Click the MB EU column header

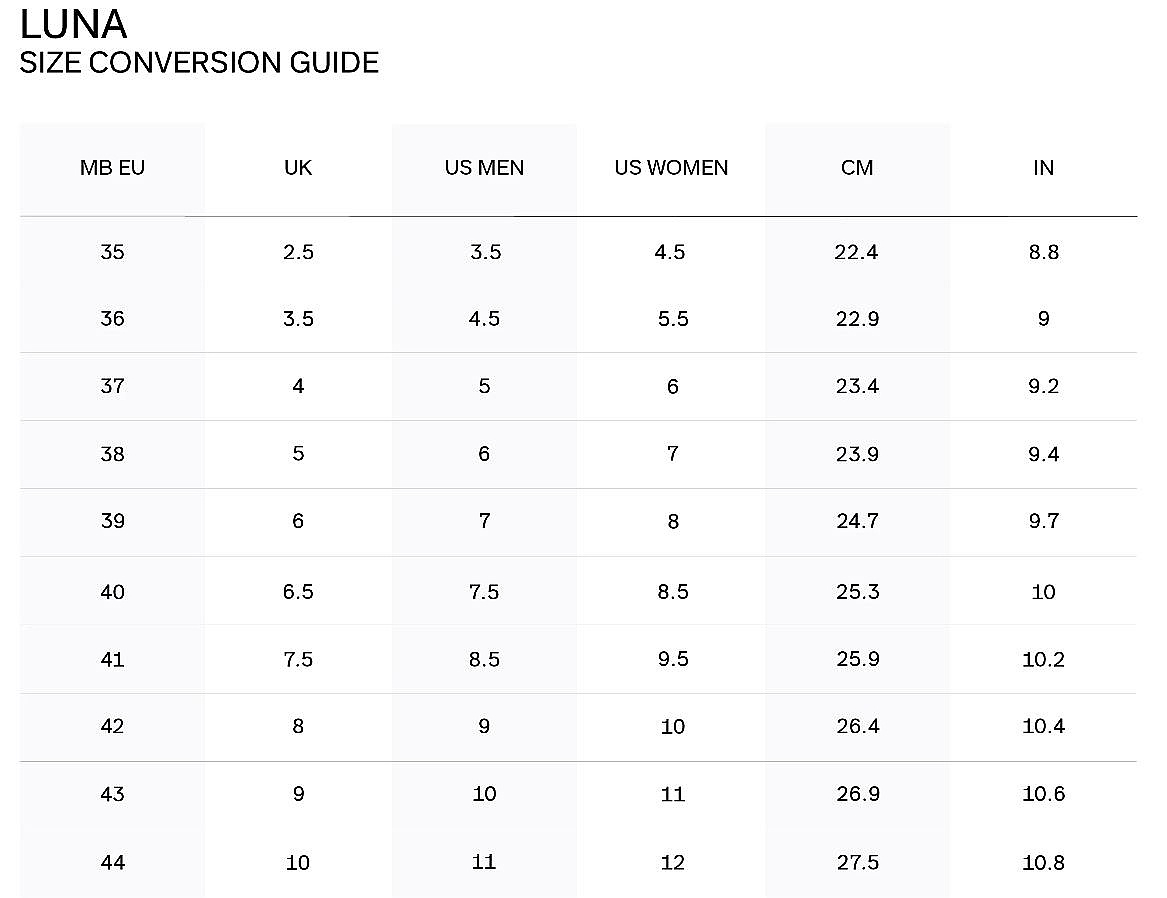coord(112,168)
